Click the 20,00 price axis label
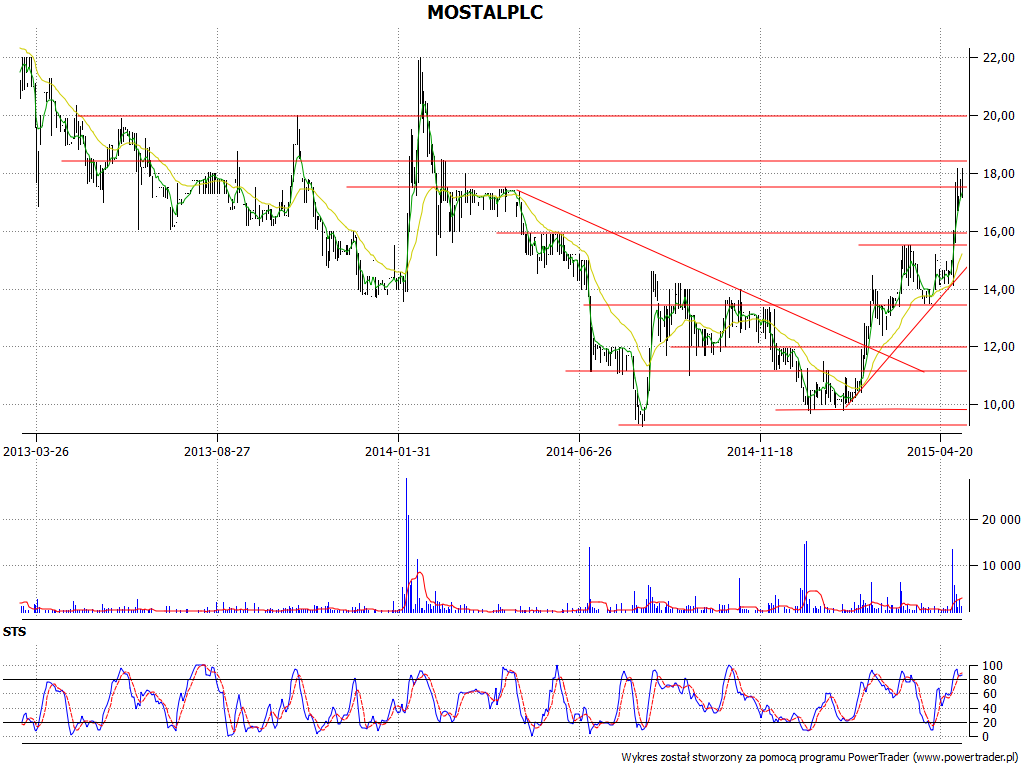Viewport: 1024px width, 768px height. pyautogui.click(x=999, y=116)
